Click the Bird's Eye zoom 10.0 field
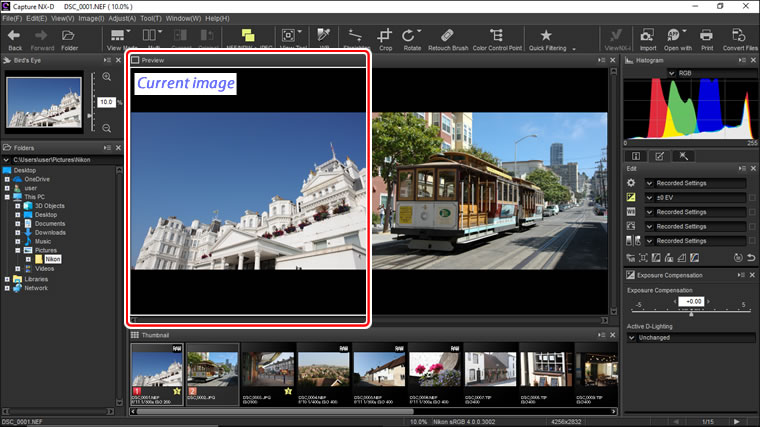The height and width of the screenshot is (427, 760). pyautogui.click(x=106, y=102)
